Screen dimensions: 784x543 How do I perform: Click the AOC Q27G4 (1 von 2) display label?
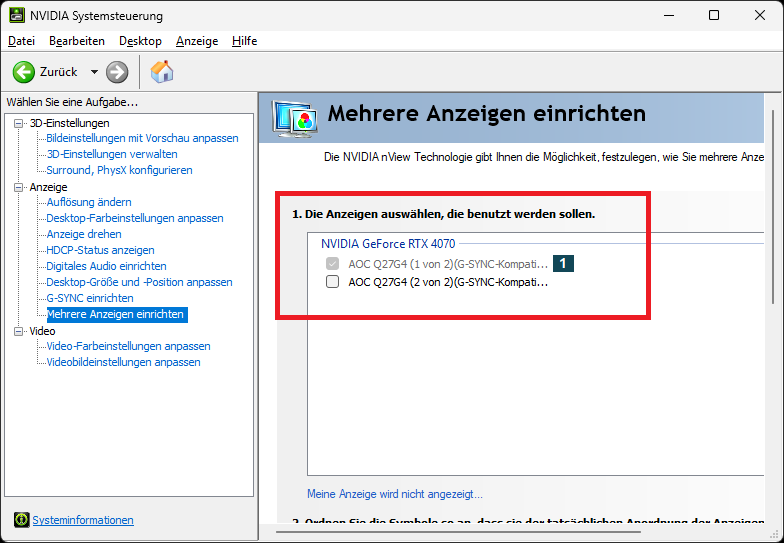pyautogui.click(x=448, y=264)
